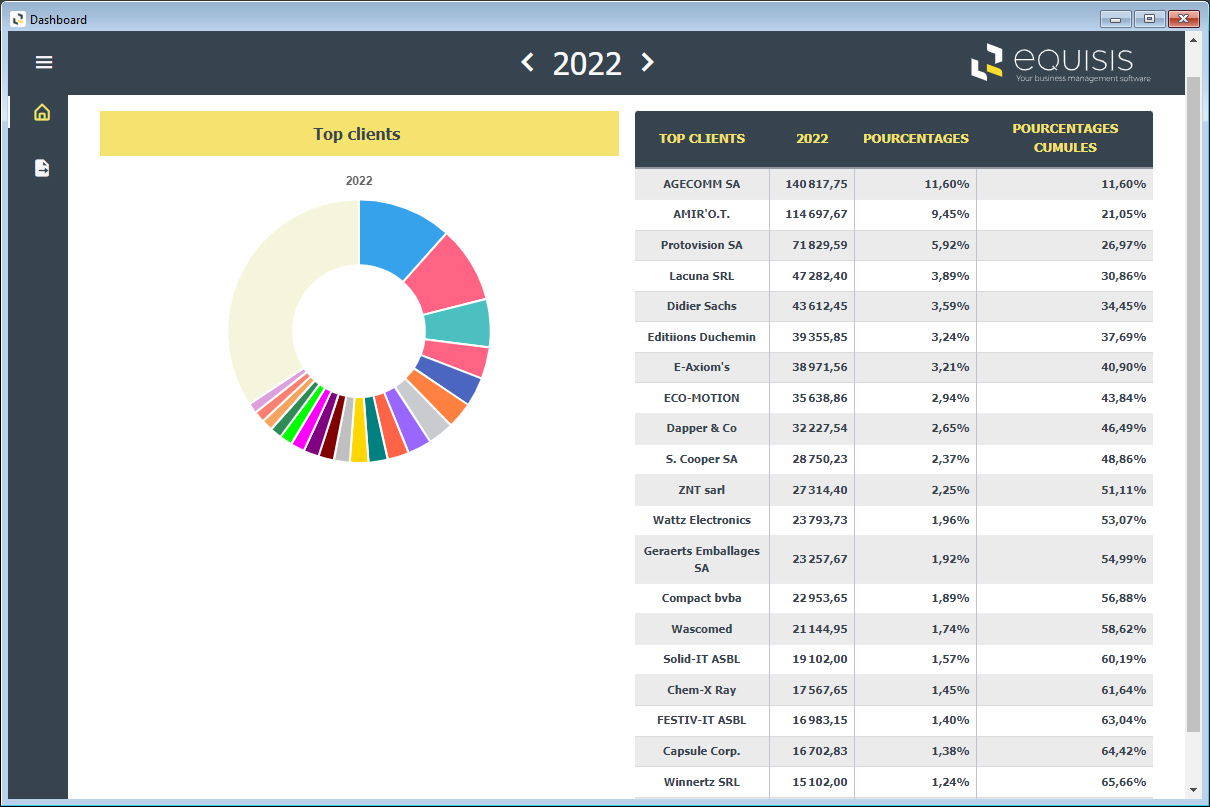Viewport: 1210px width, 807px height.
Task: Select E-Axiom's client cell
Action: pos(702,368)
